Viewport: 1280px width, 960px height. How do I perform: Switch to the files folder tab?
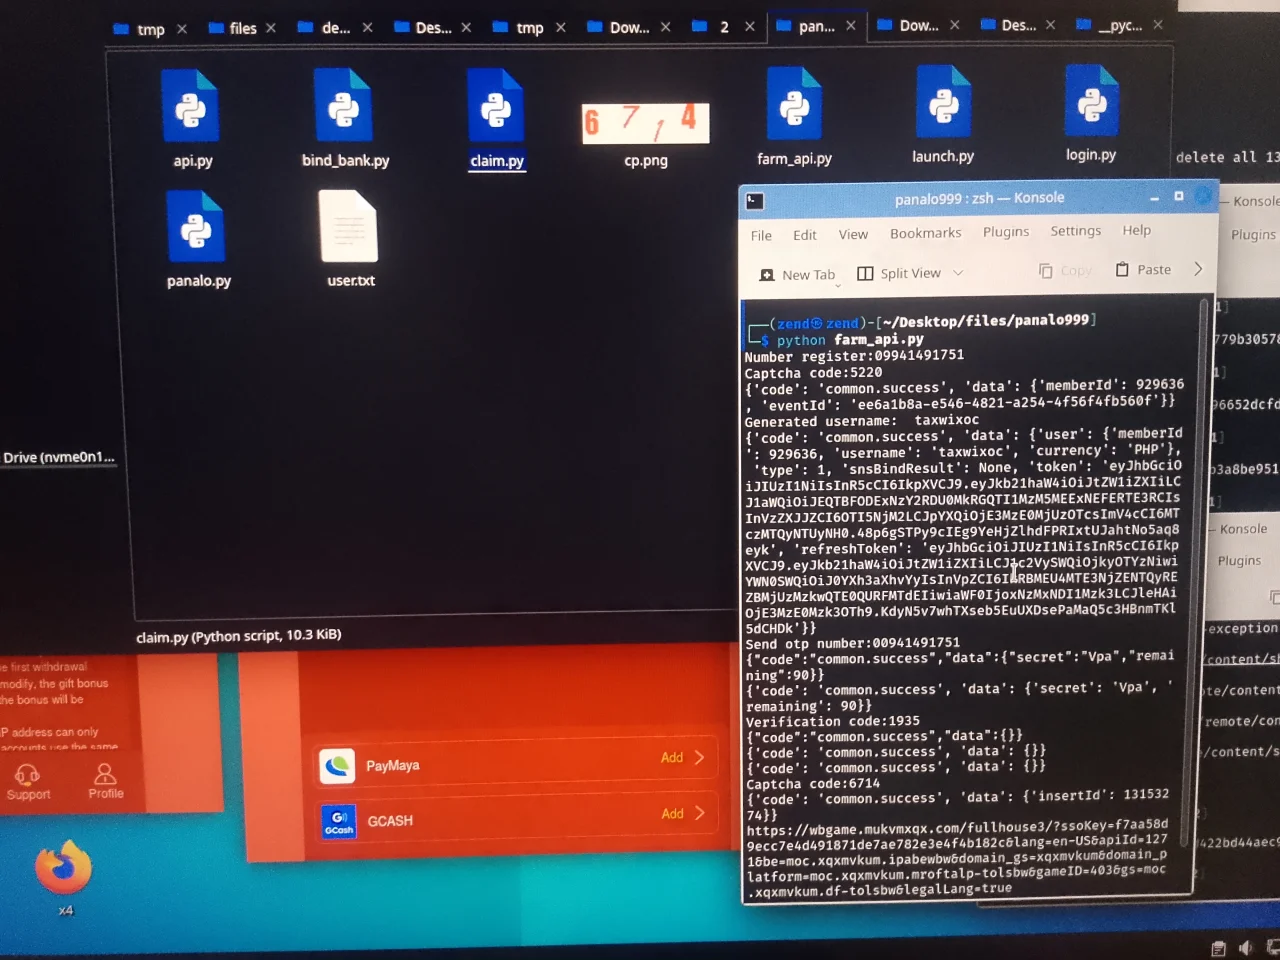(233, 28)
